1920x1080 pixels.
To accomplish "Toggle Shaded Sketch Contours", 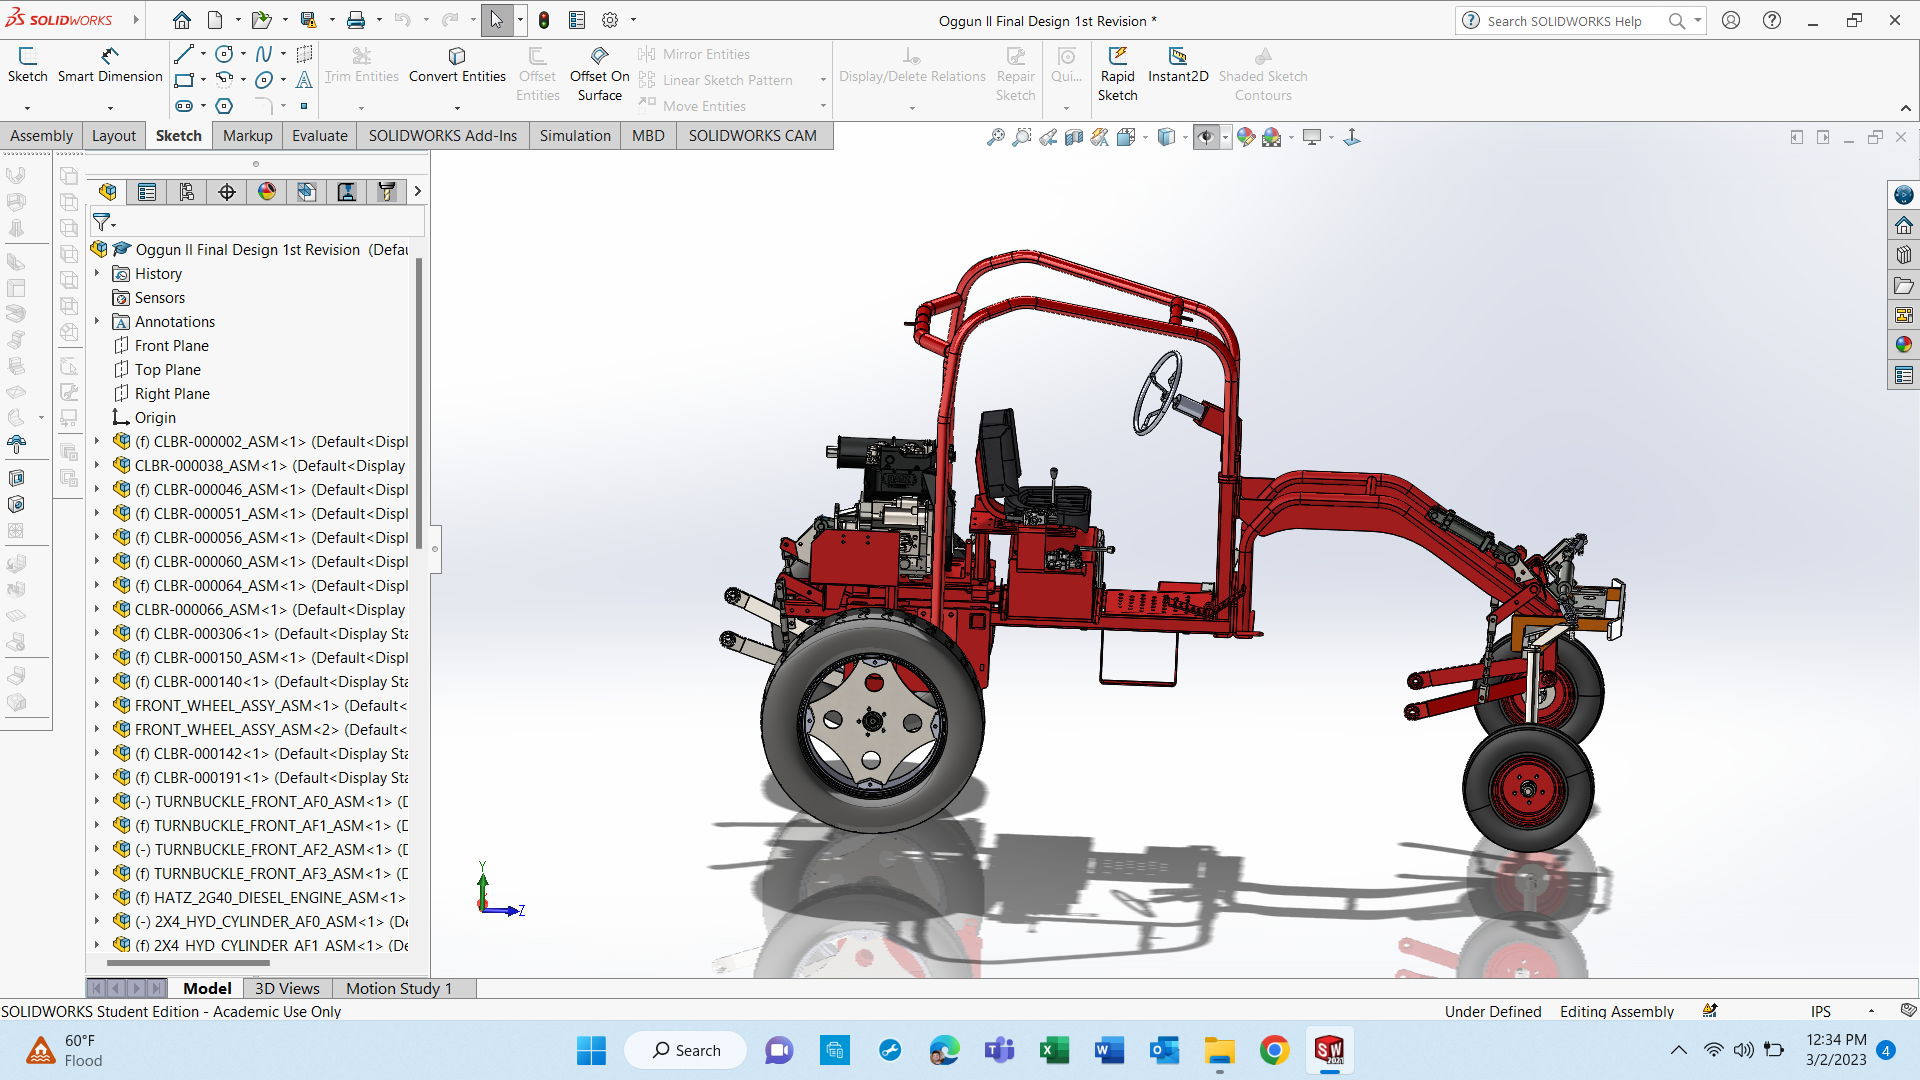I will point(1262,73).
